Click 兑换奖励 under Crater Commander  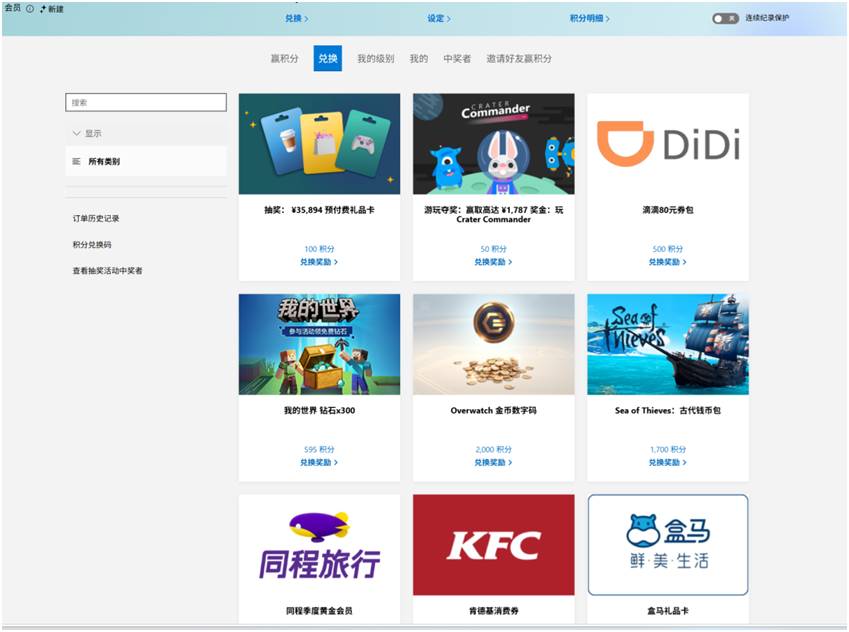493,262
